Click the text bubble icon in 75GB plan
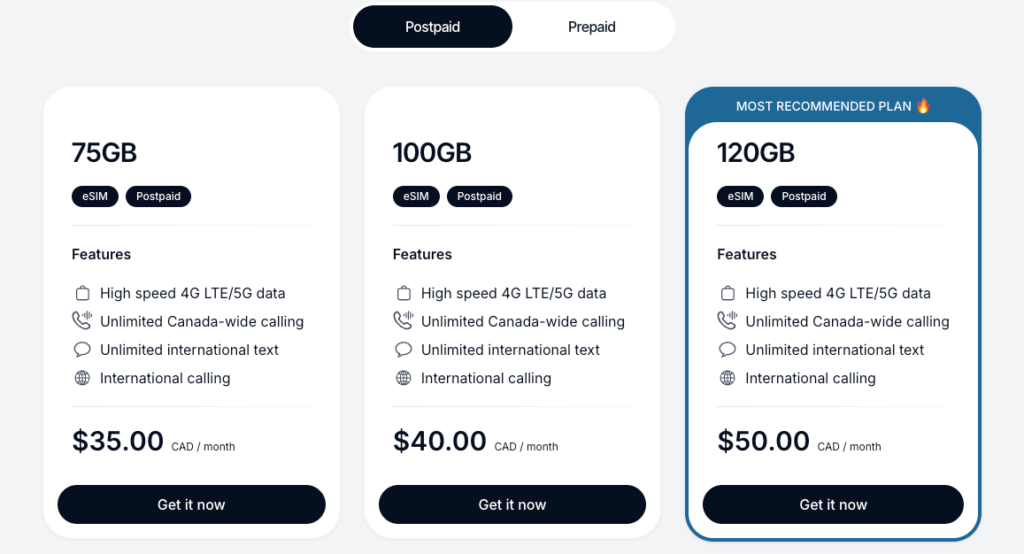The image size is (1024, 554). point(82,350)
